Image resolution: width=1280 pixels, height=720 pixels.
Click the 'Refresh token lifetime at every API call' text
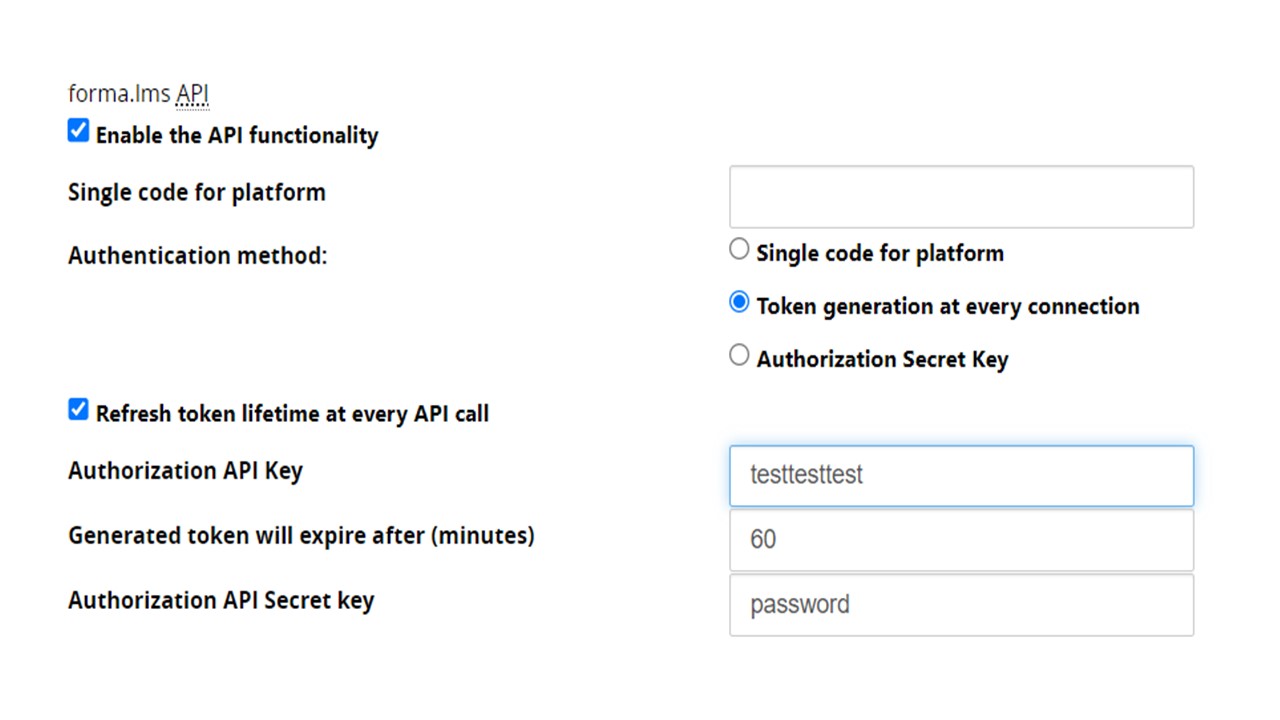point(292,414)
